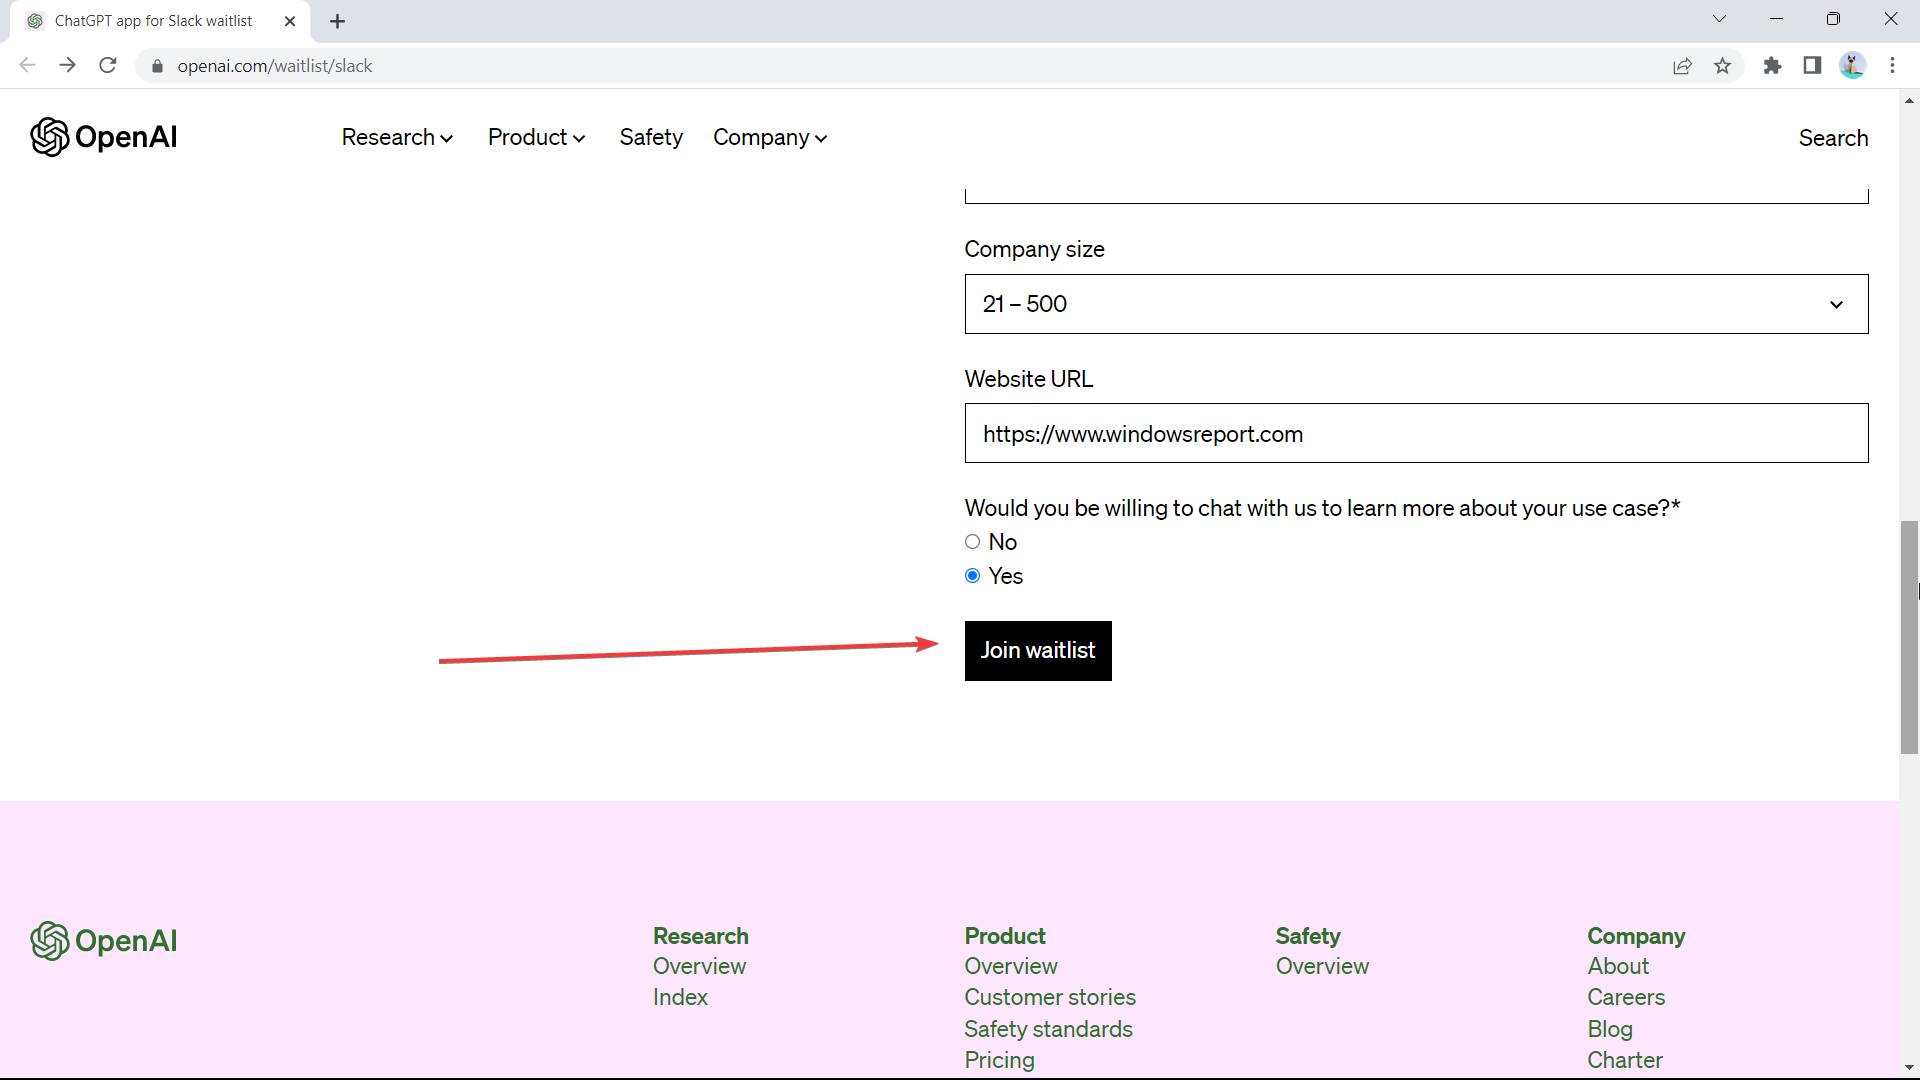
Task: Click the OpenAI logo in header
Action: point(104,137)
